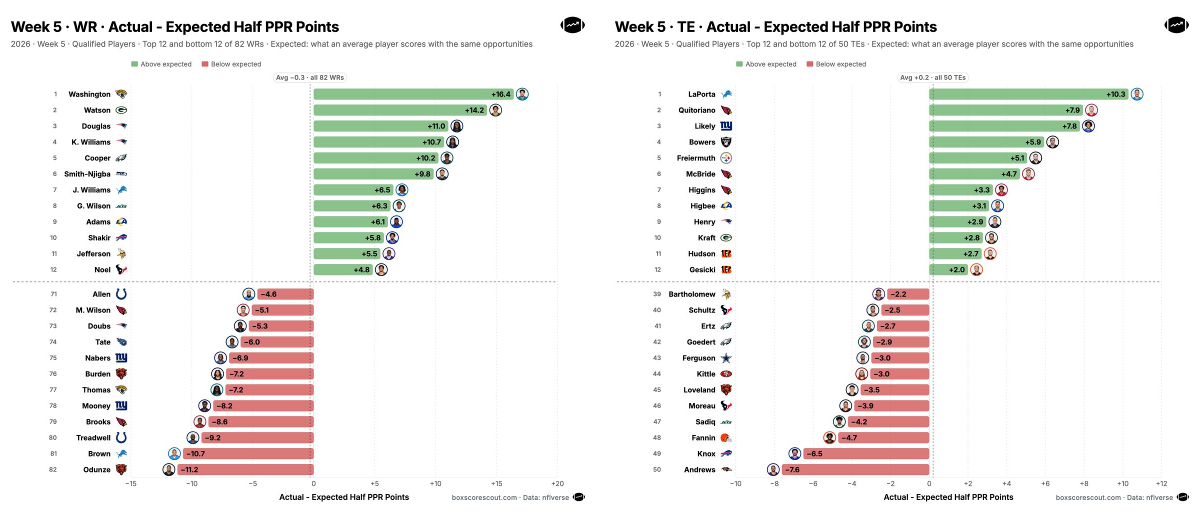This screenshot has height=518, width=1200.
Task: Click the Packers logo next to Watson
Action: pos(121,110)
